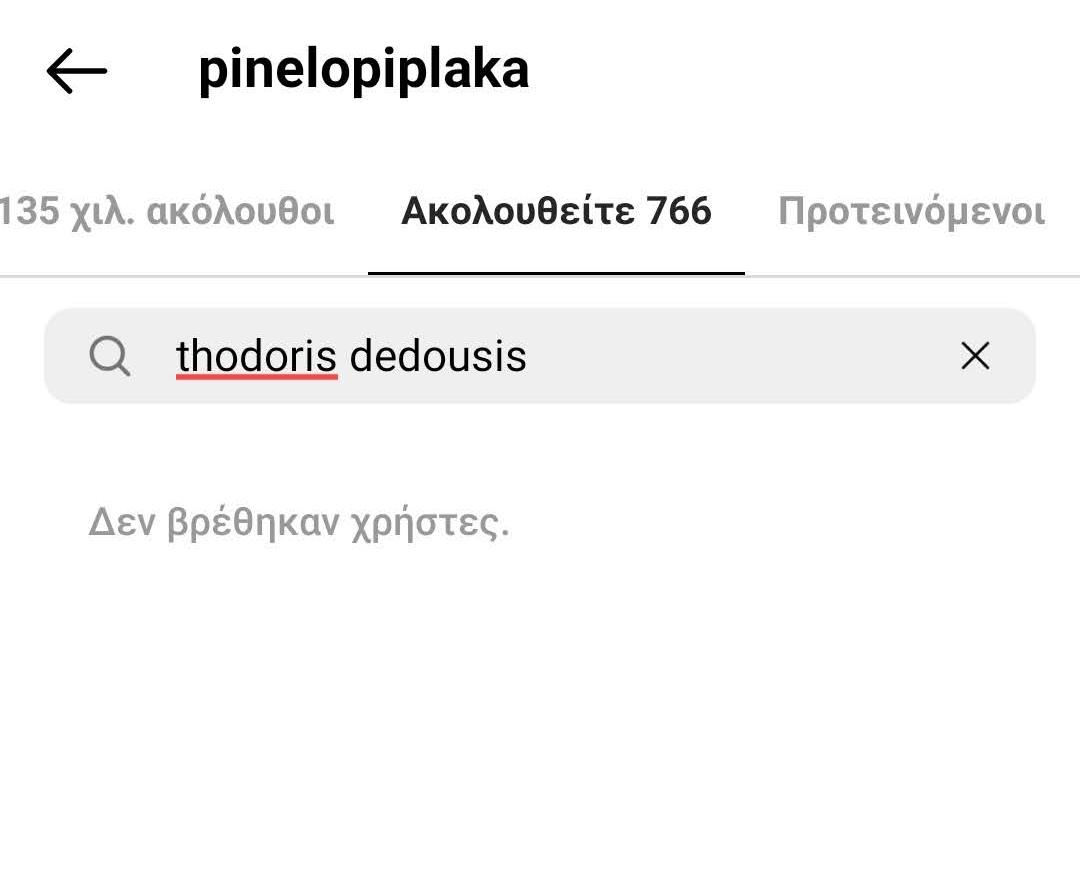The width and height of the screenshot is (1080, 882).
Task: Click the black underline below active tab
Action: (556, 273)
